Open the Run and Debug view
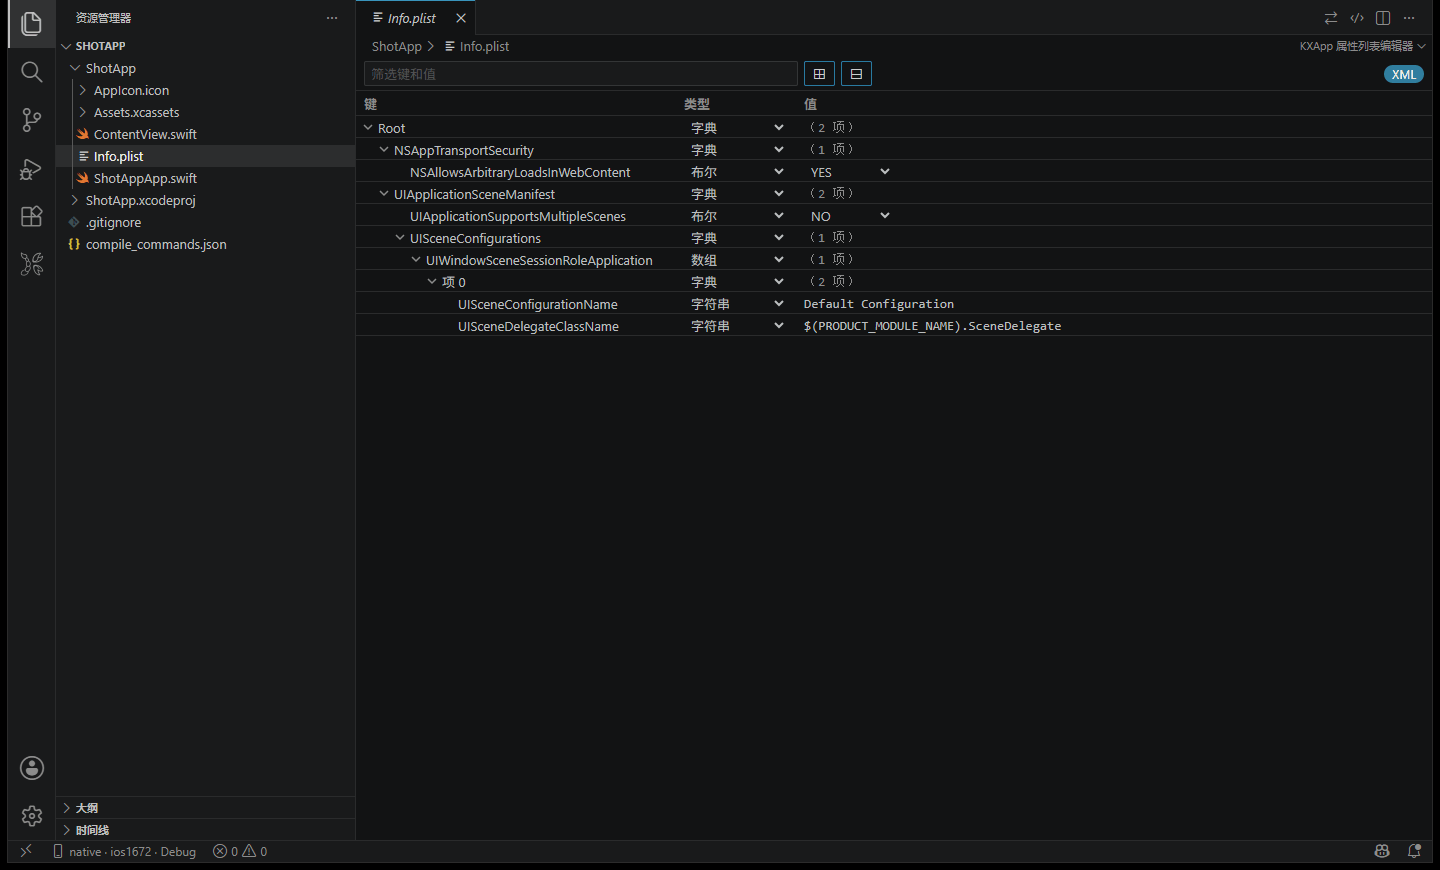Screen dimensions: 1440x870 coord(31,168)
